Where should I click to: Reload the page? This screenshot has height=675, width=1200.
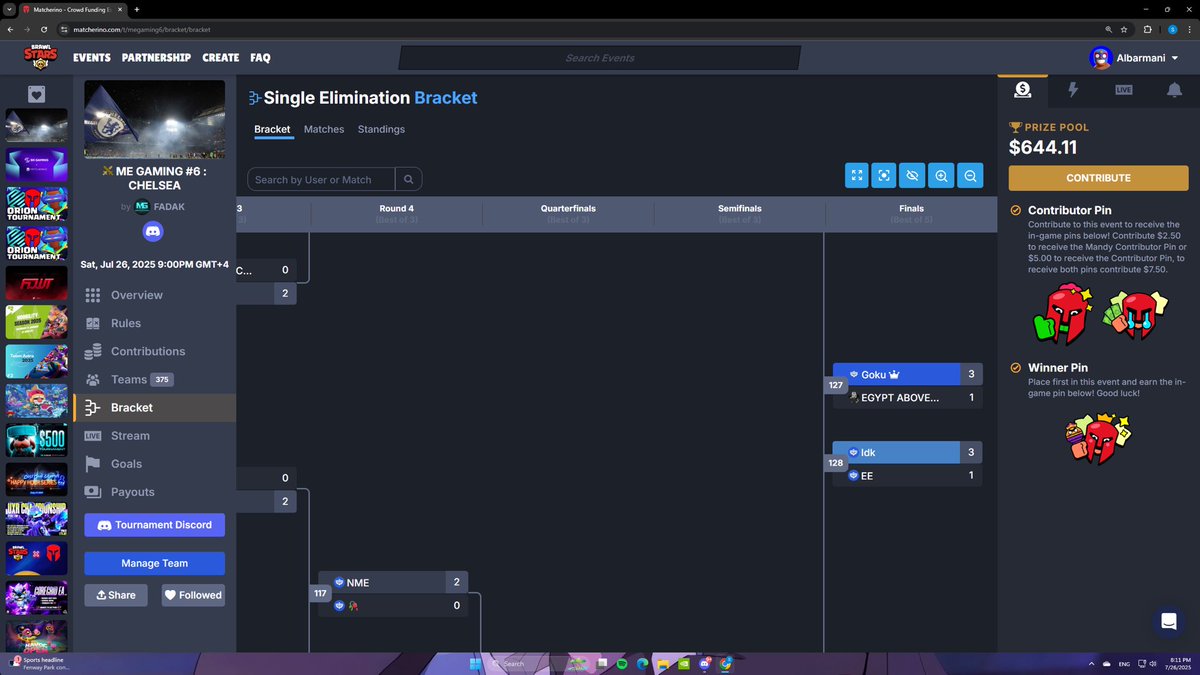pos(43,30)
